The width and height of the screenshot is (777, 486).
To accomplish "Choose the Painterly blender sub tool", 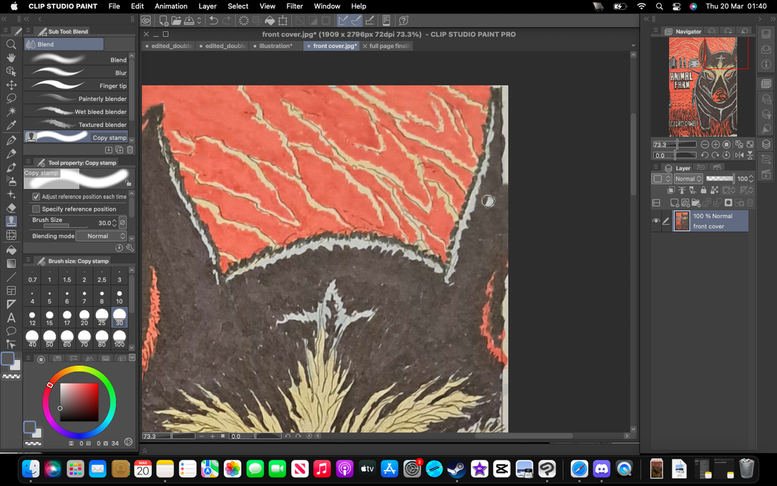I will coord(76,99).
